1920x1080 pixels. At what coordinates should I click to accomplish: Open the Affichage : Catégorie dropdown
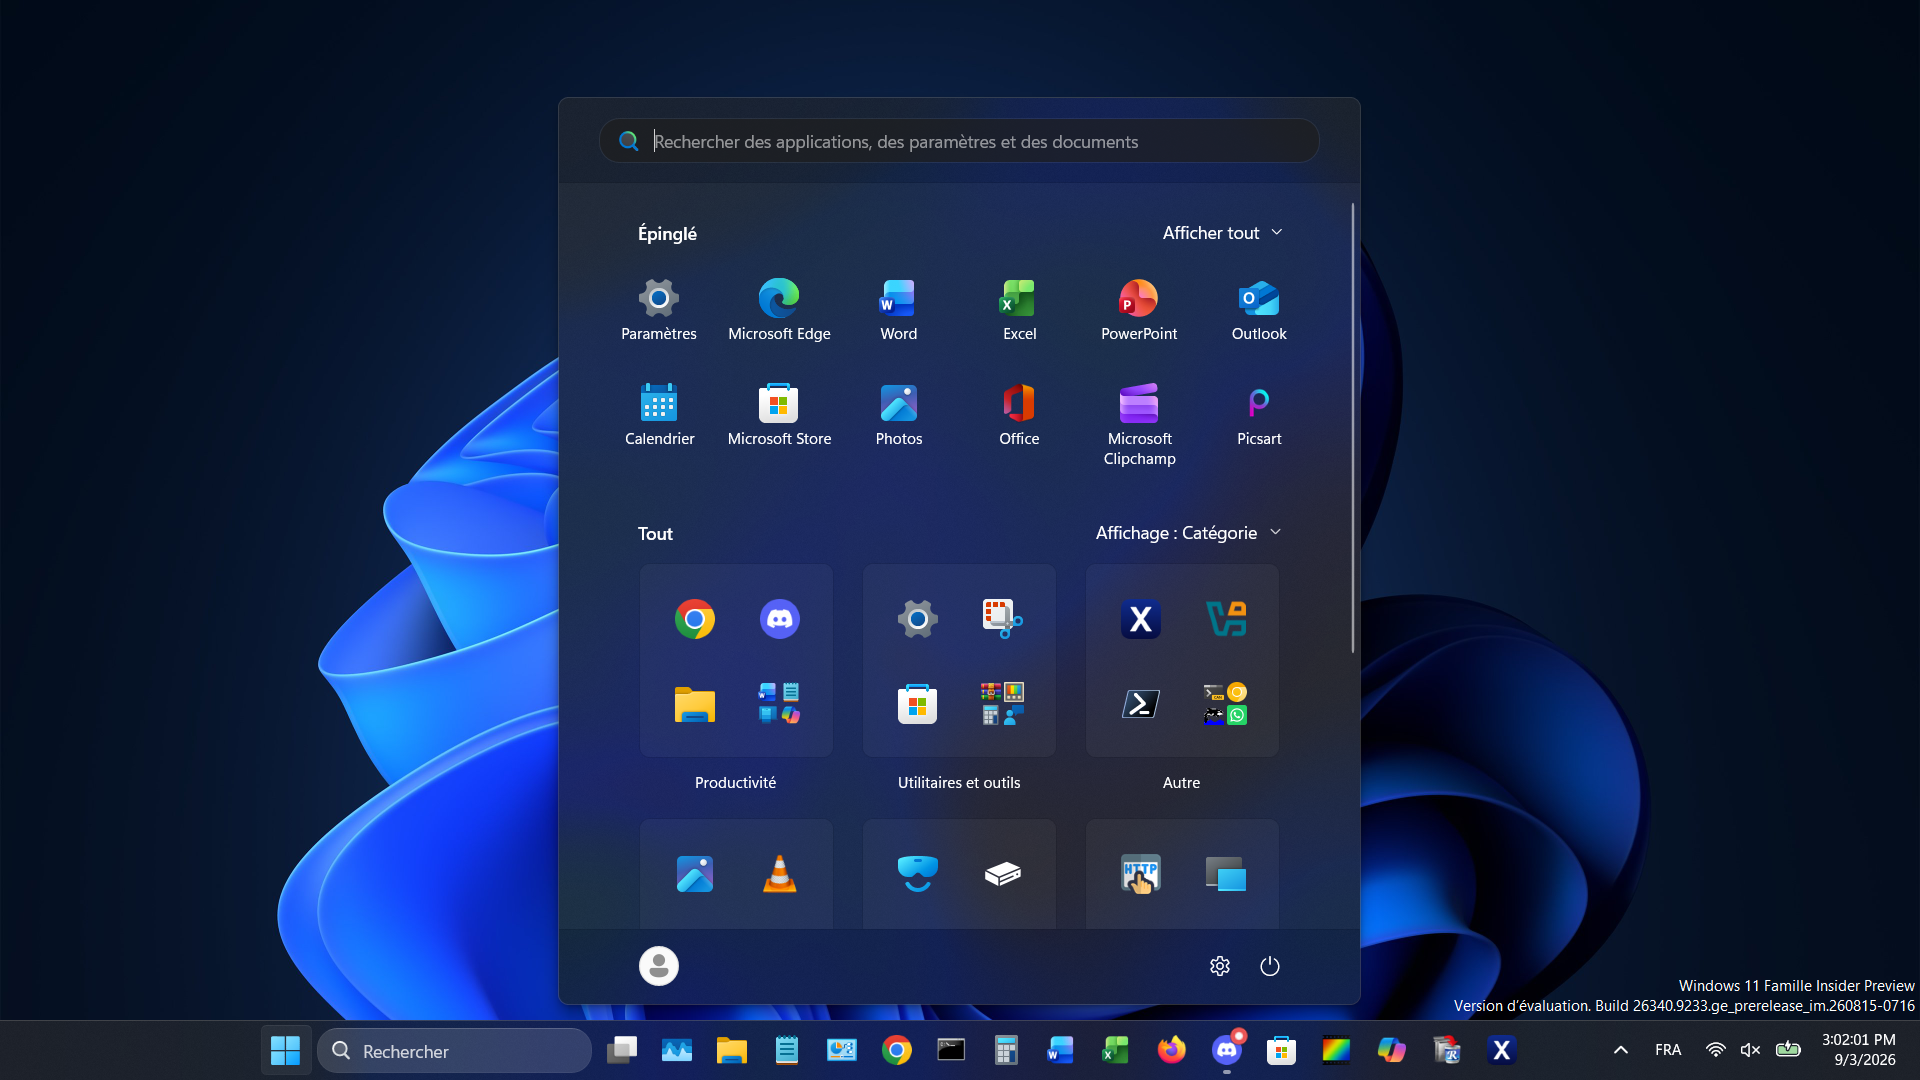tap(1188, 533)
